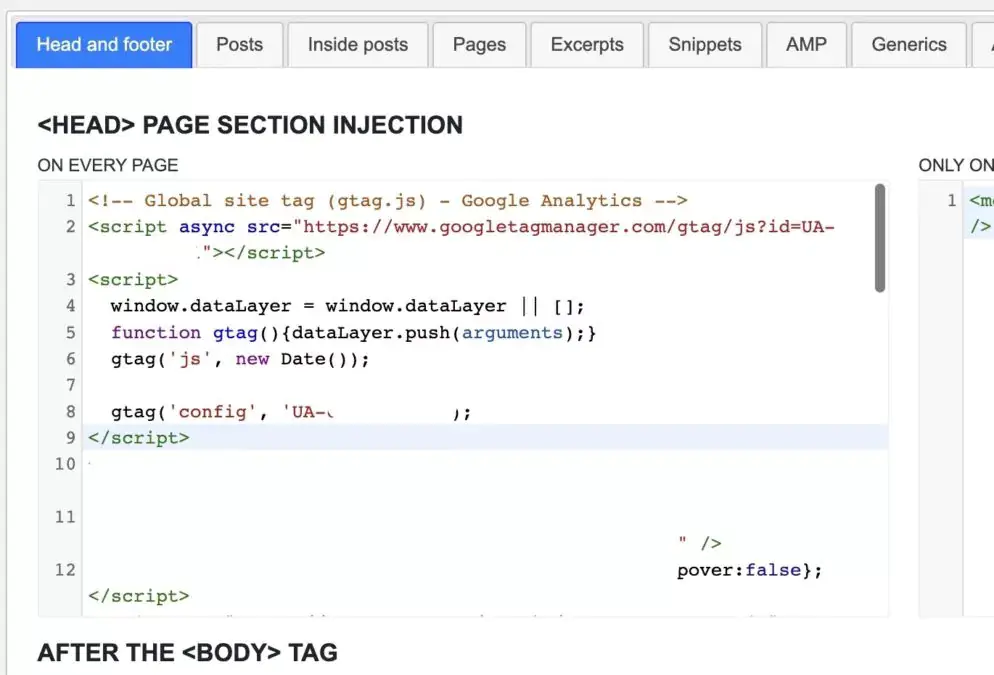Select the Head and footer tab
The image size is (994, 675).
pyautogui.click(x=103, y=44)
